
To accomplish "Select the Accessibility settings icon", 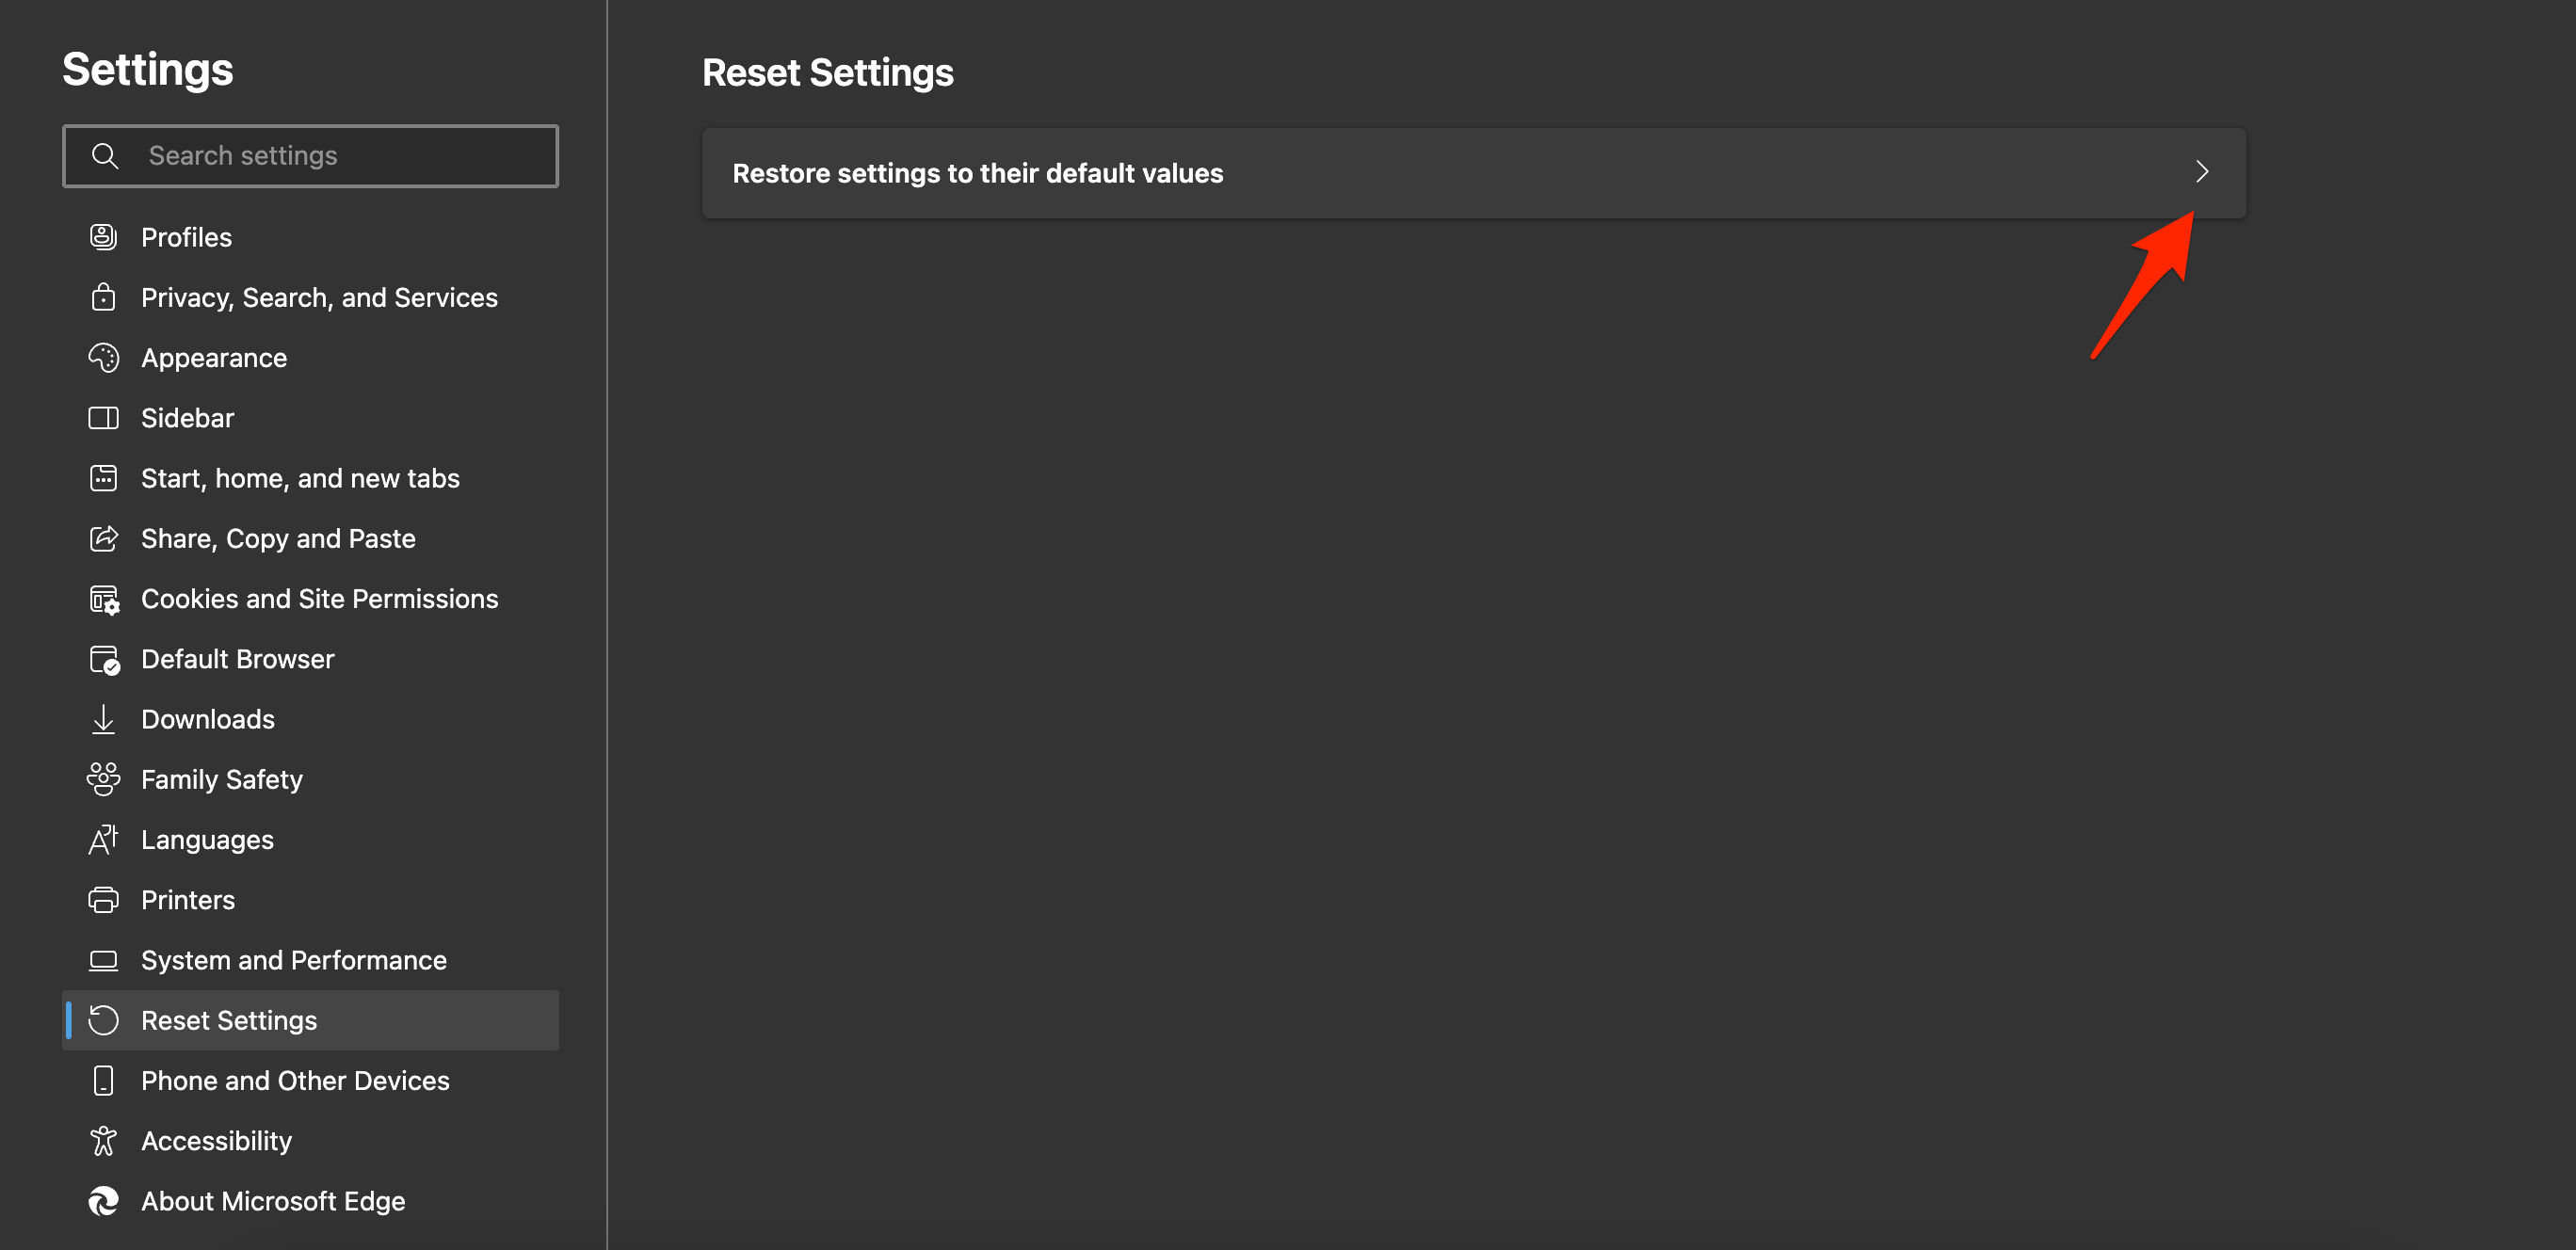I will [104, 1140].
